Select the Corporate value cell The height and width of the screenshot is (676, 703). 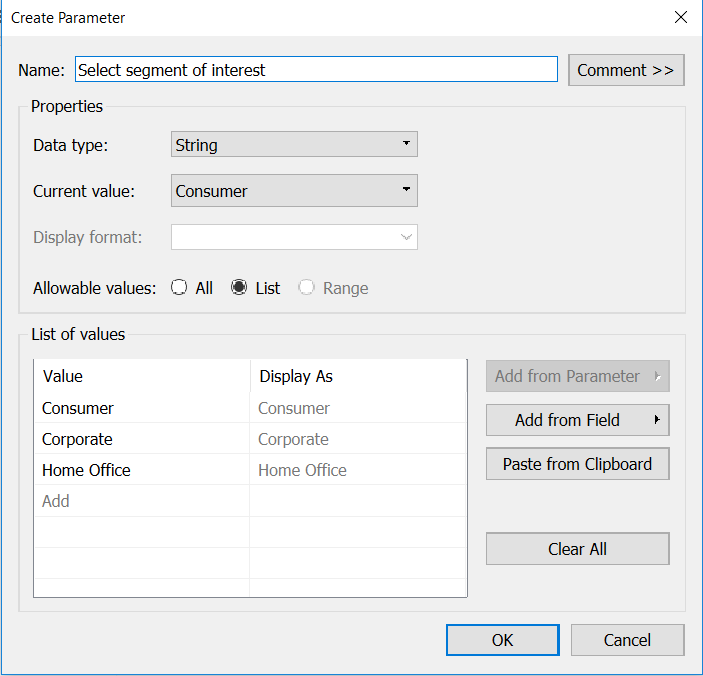142,439
